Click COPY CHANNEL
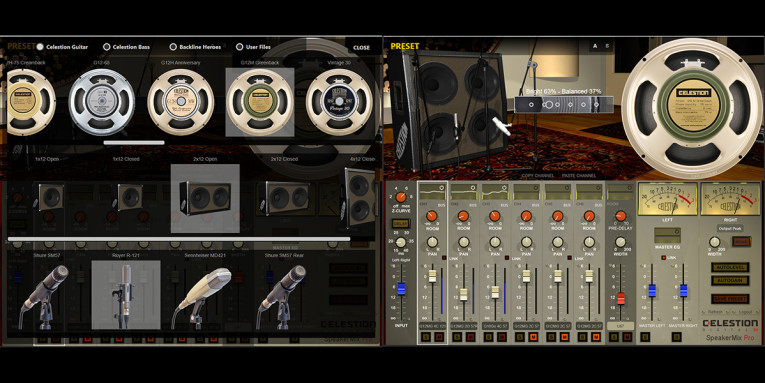 coord(538,176)
